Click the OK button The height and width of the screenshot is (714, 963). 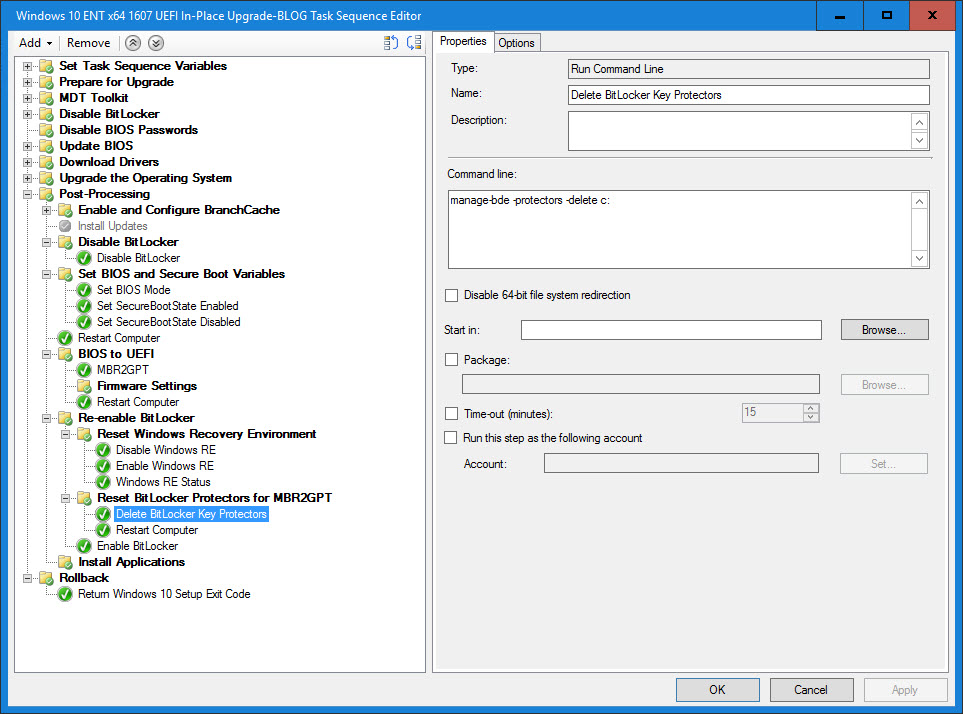(717, 690)
